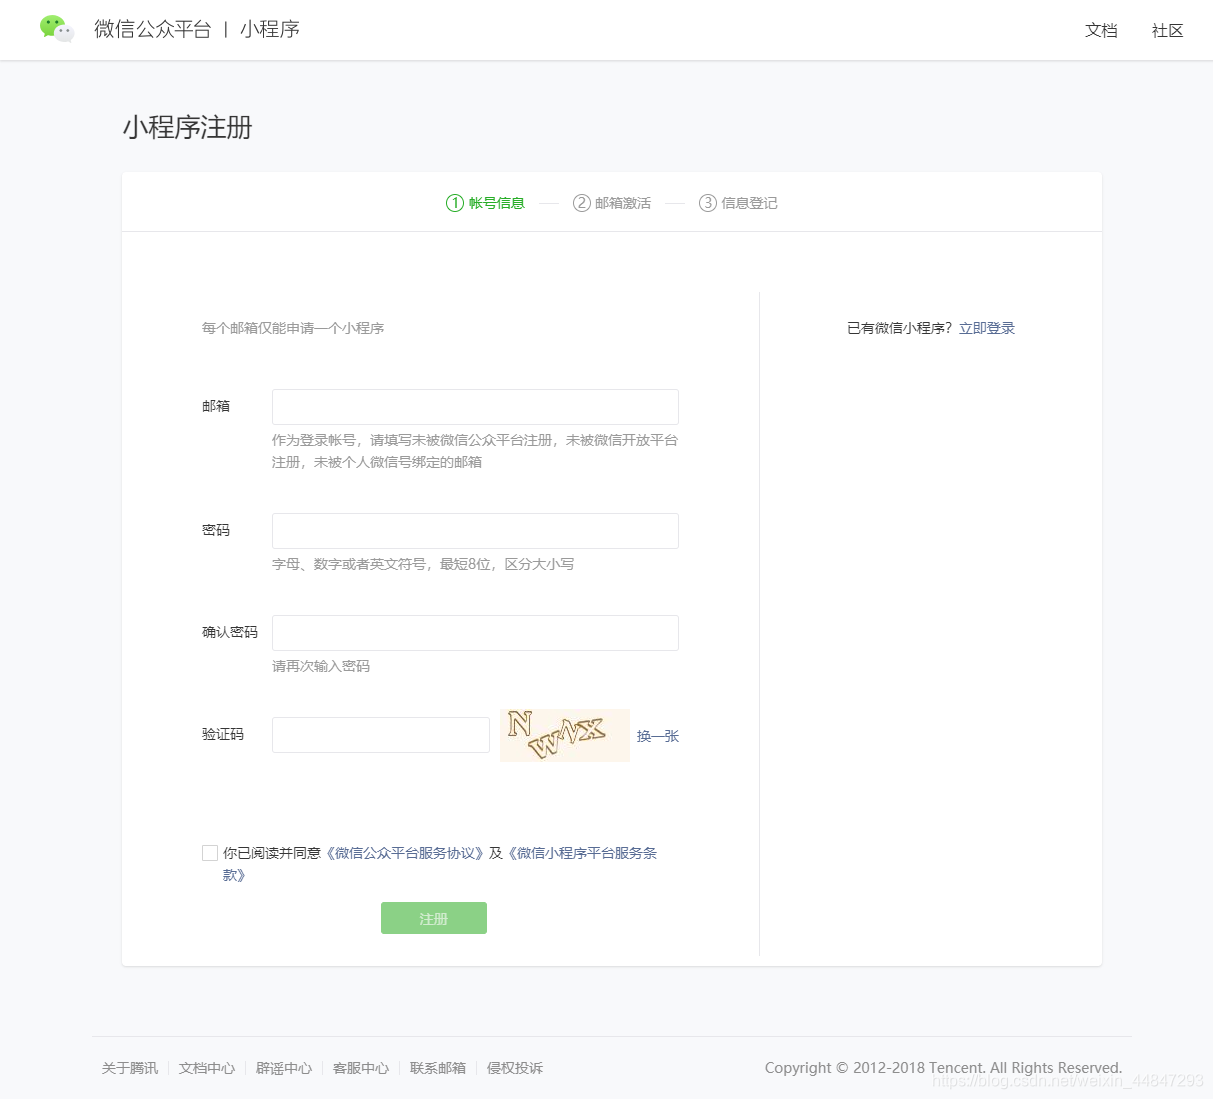Open 联系邮箱 footer link

point(438,1068)
